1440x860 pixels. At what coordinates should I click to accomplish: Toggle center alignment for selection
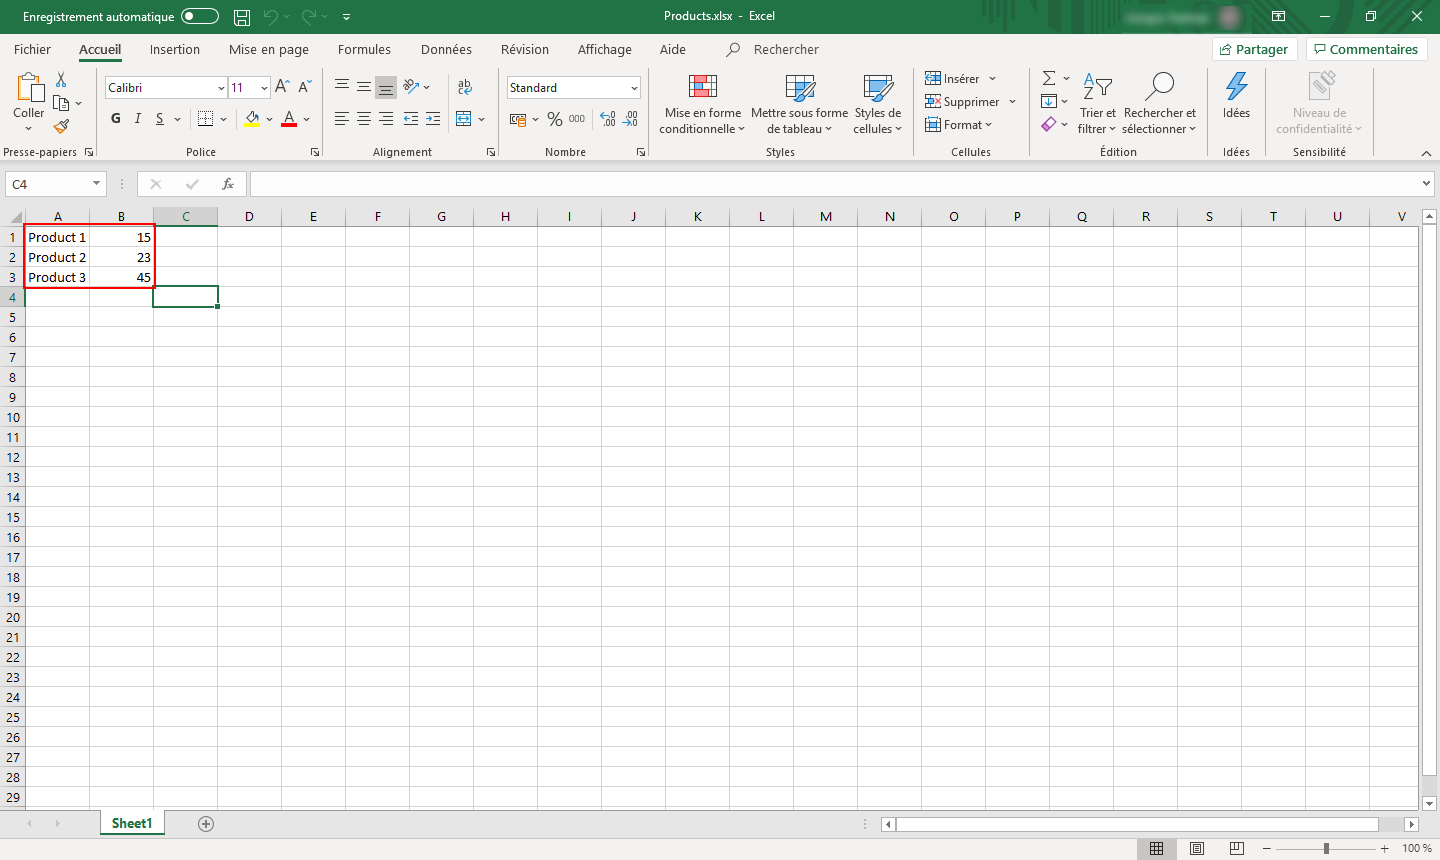(363, 119)
